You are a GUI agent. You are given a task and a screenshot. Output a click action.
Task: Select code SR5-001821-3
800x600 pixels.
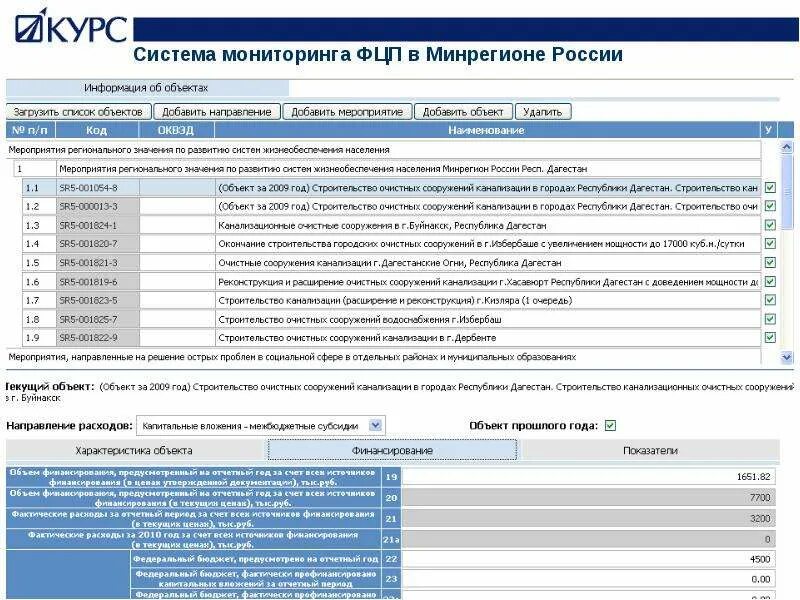(x=97, y=263)
